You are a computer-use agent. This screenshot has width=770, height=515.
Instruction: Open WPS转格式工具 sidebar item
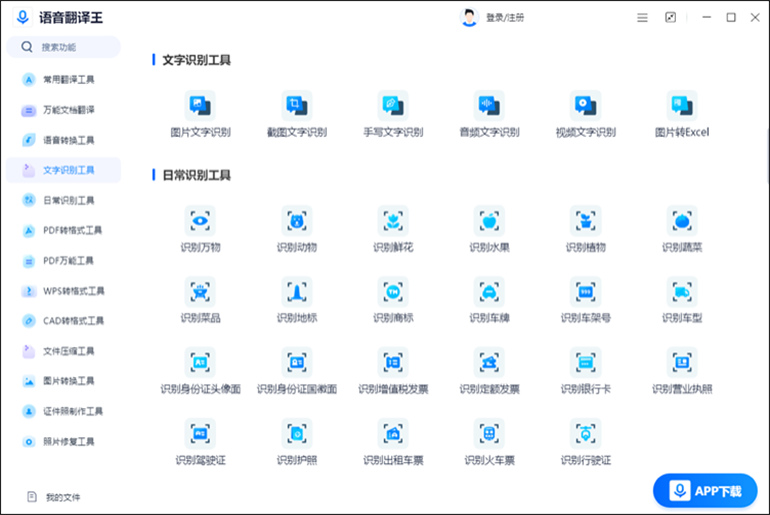(63, 291)
